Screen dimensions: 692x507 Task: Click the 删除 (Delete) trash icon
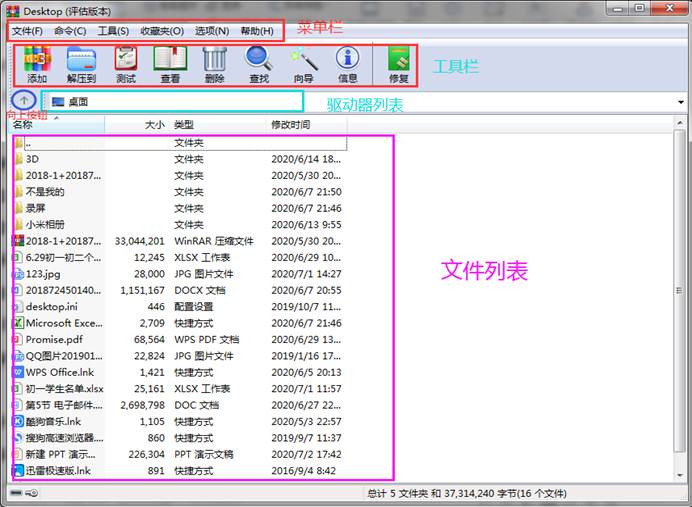214,62
